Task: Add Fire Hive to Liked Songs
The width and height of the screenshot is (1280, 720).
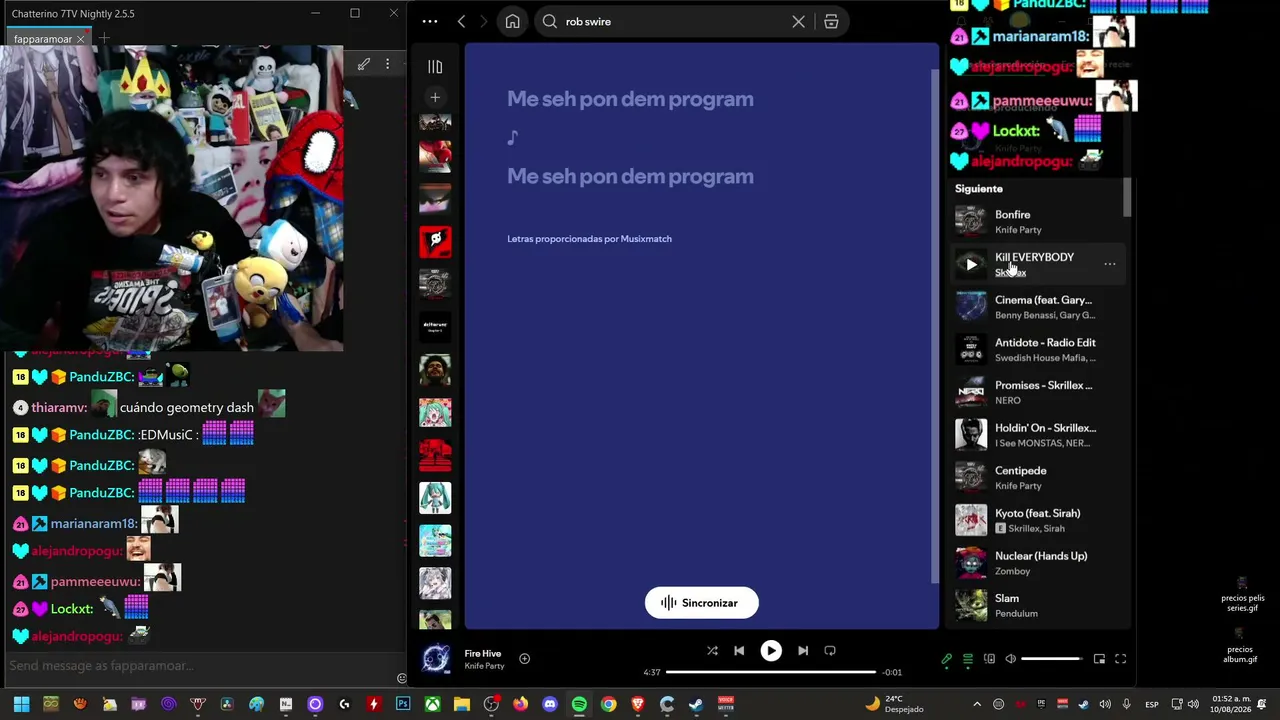Action: pyautogui.click(x=524, y=658)
